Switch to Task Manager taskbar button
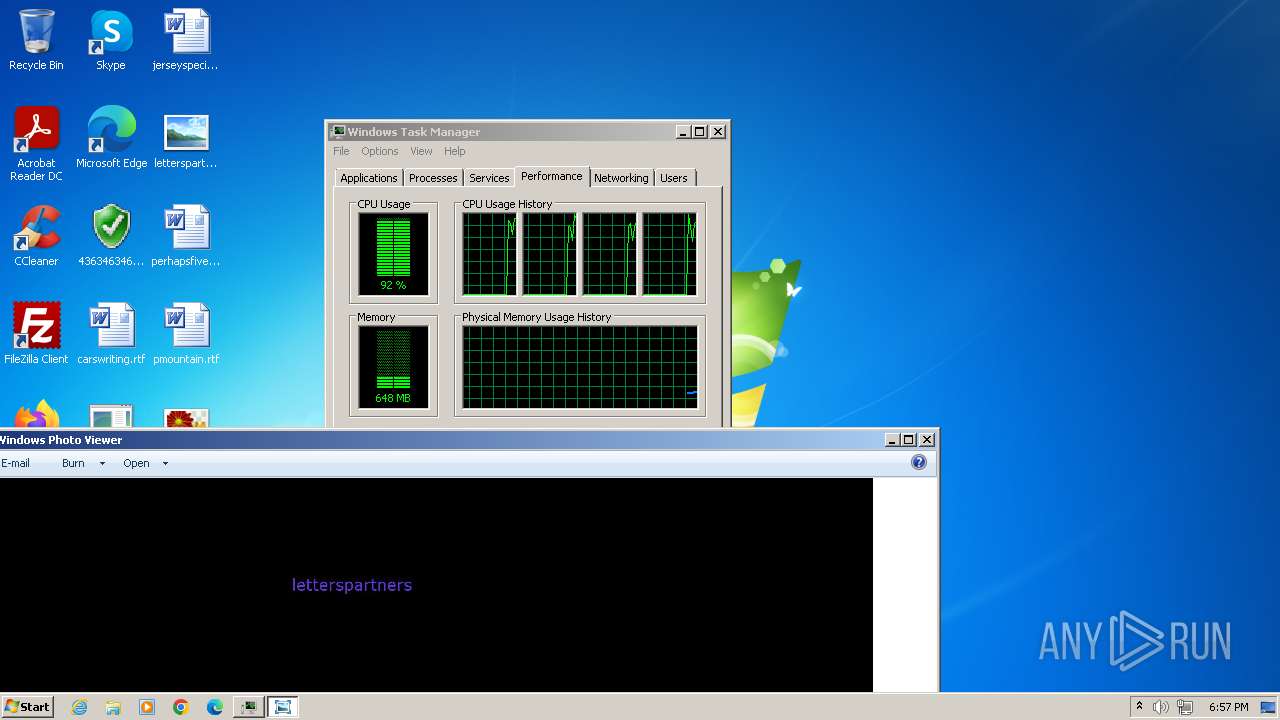The image size is (1280, 720). tap(248, 707)
